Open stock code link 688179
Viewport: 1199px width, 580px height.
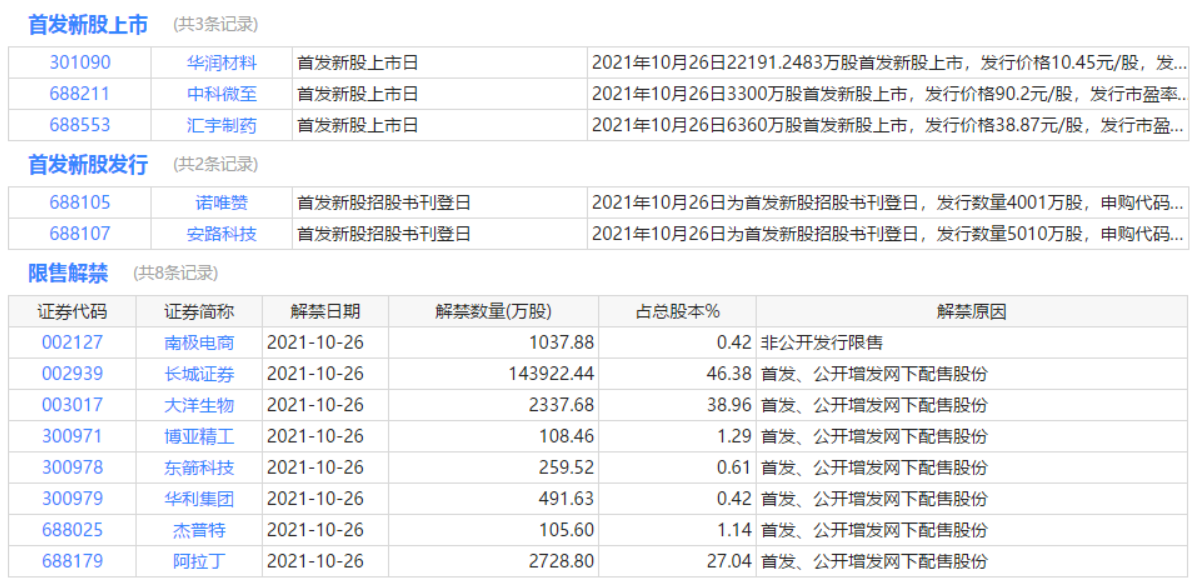(72, 561)
